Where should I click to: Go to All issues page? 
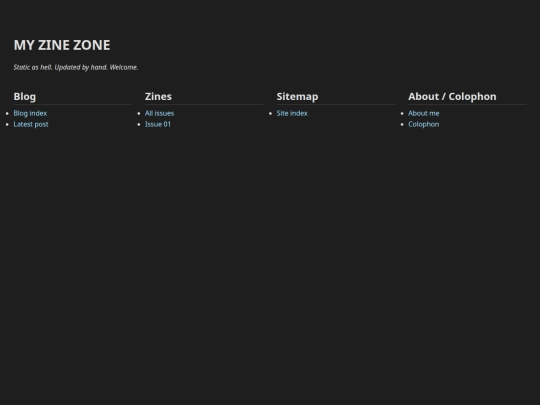pos(159,113)
